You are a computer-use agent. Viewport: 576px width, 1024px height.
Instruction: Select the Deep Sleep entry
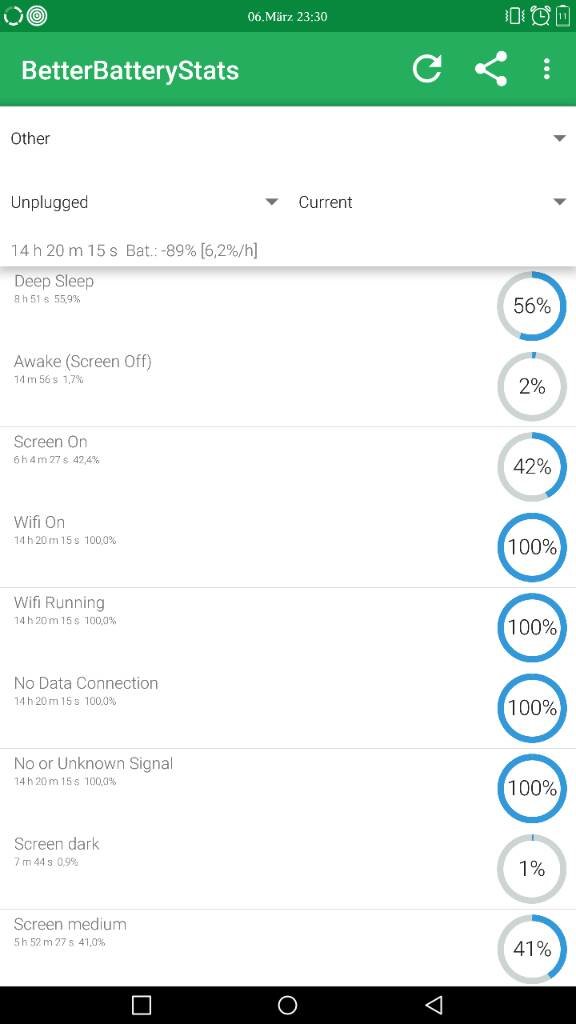288,306
